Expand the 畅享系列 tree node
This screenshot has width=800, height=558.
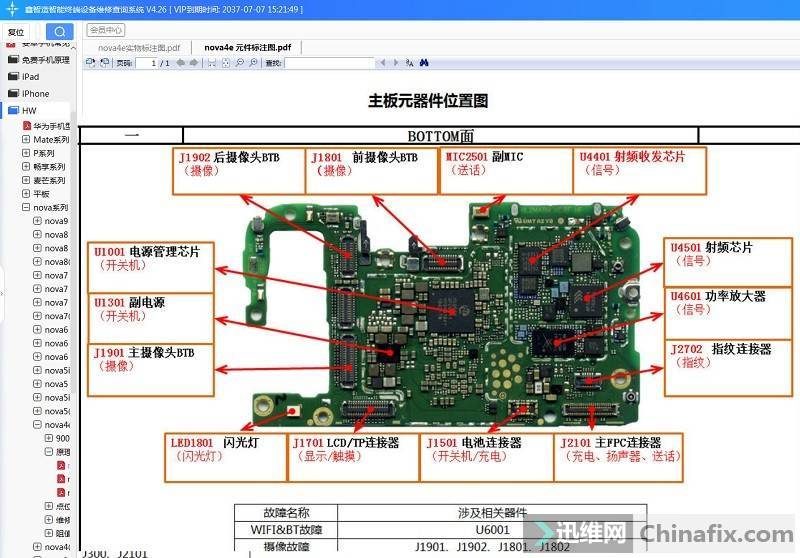point(26,166)
